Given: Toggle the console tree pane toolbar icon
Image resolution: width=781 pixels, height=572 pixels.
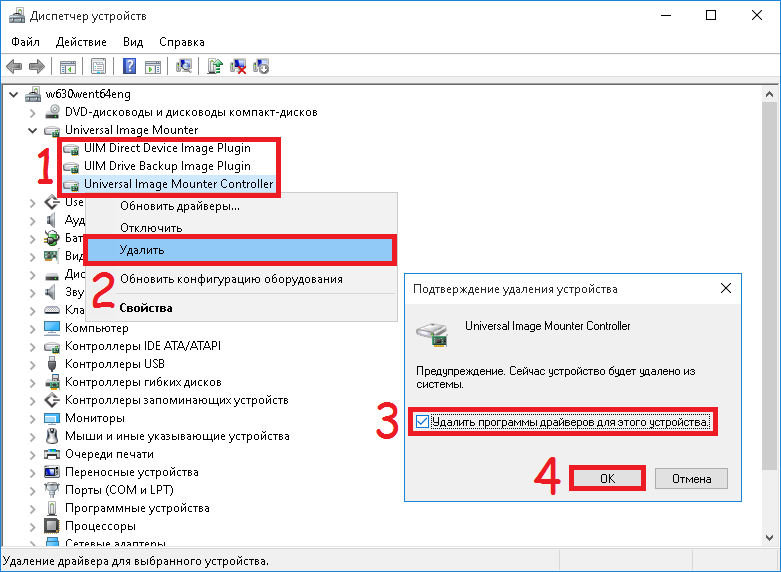Looking at the screenshot, I should (x=68, y=66).
